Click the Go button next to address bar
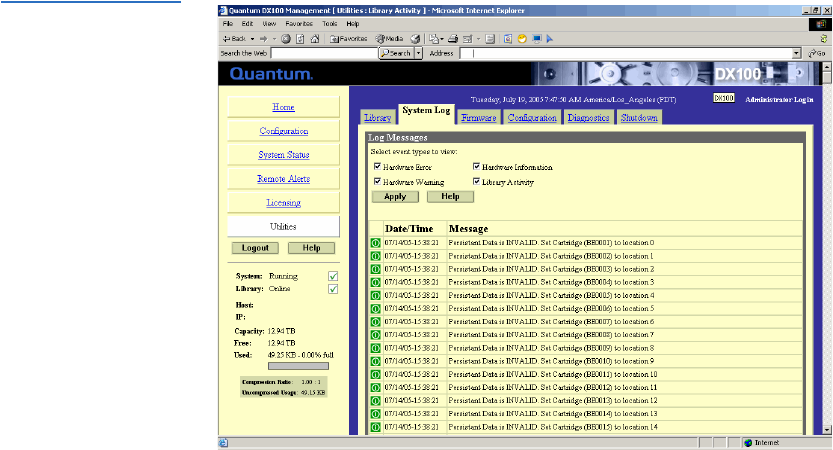The height and width of the screenshot is (450, 833). pyautogui.click(x=817, y=53)
